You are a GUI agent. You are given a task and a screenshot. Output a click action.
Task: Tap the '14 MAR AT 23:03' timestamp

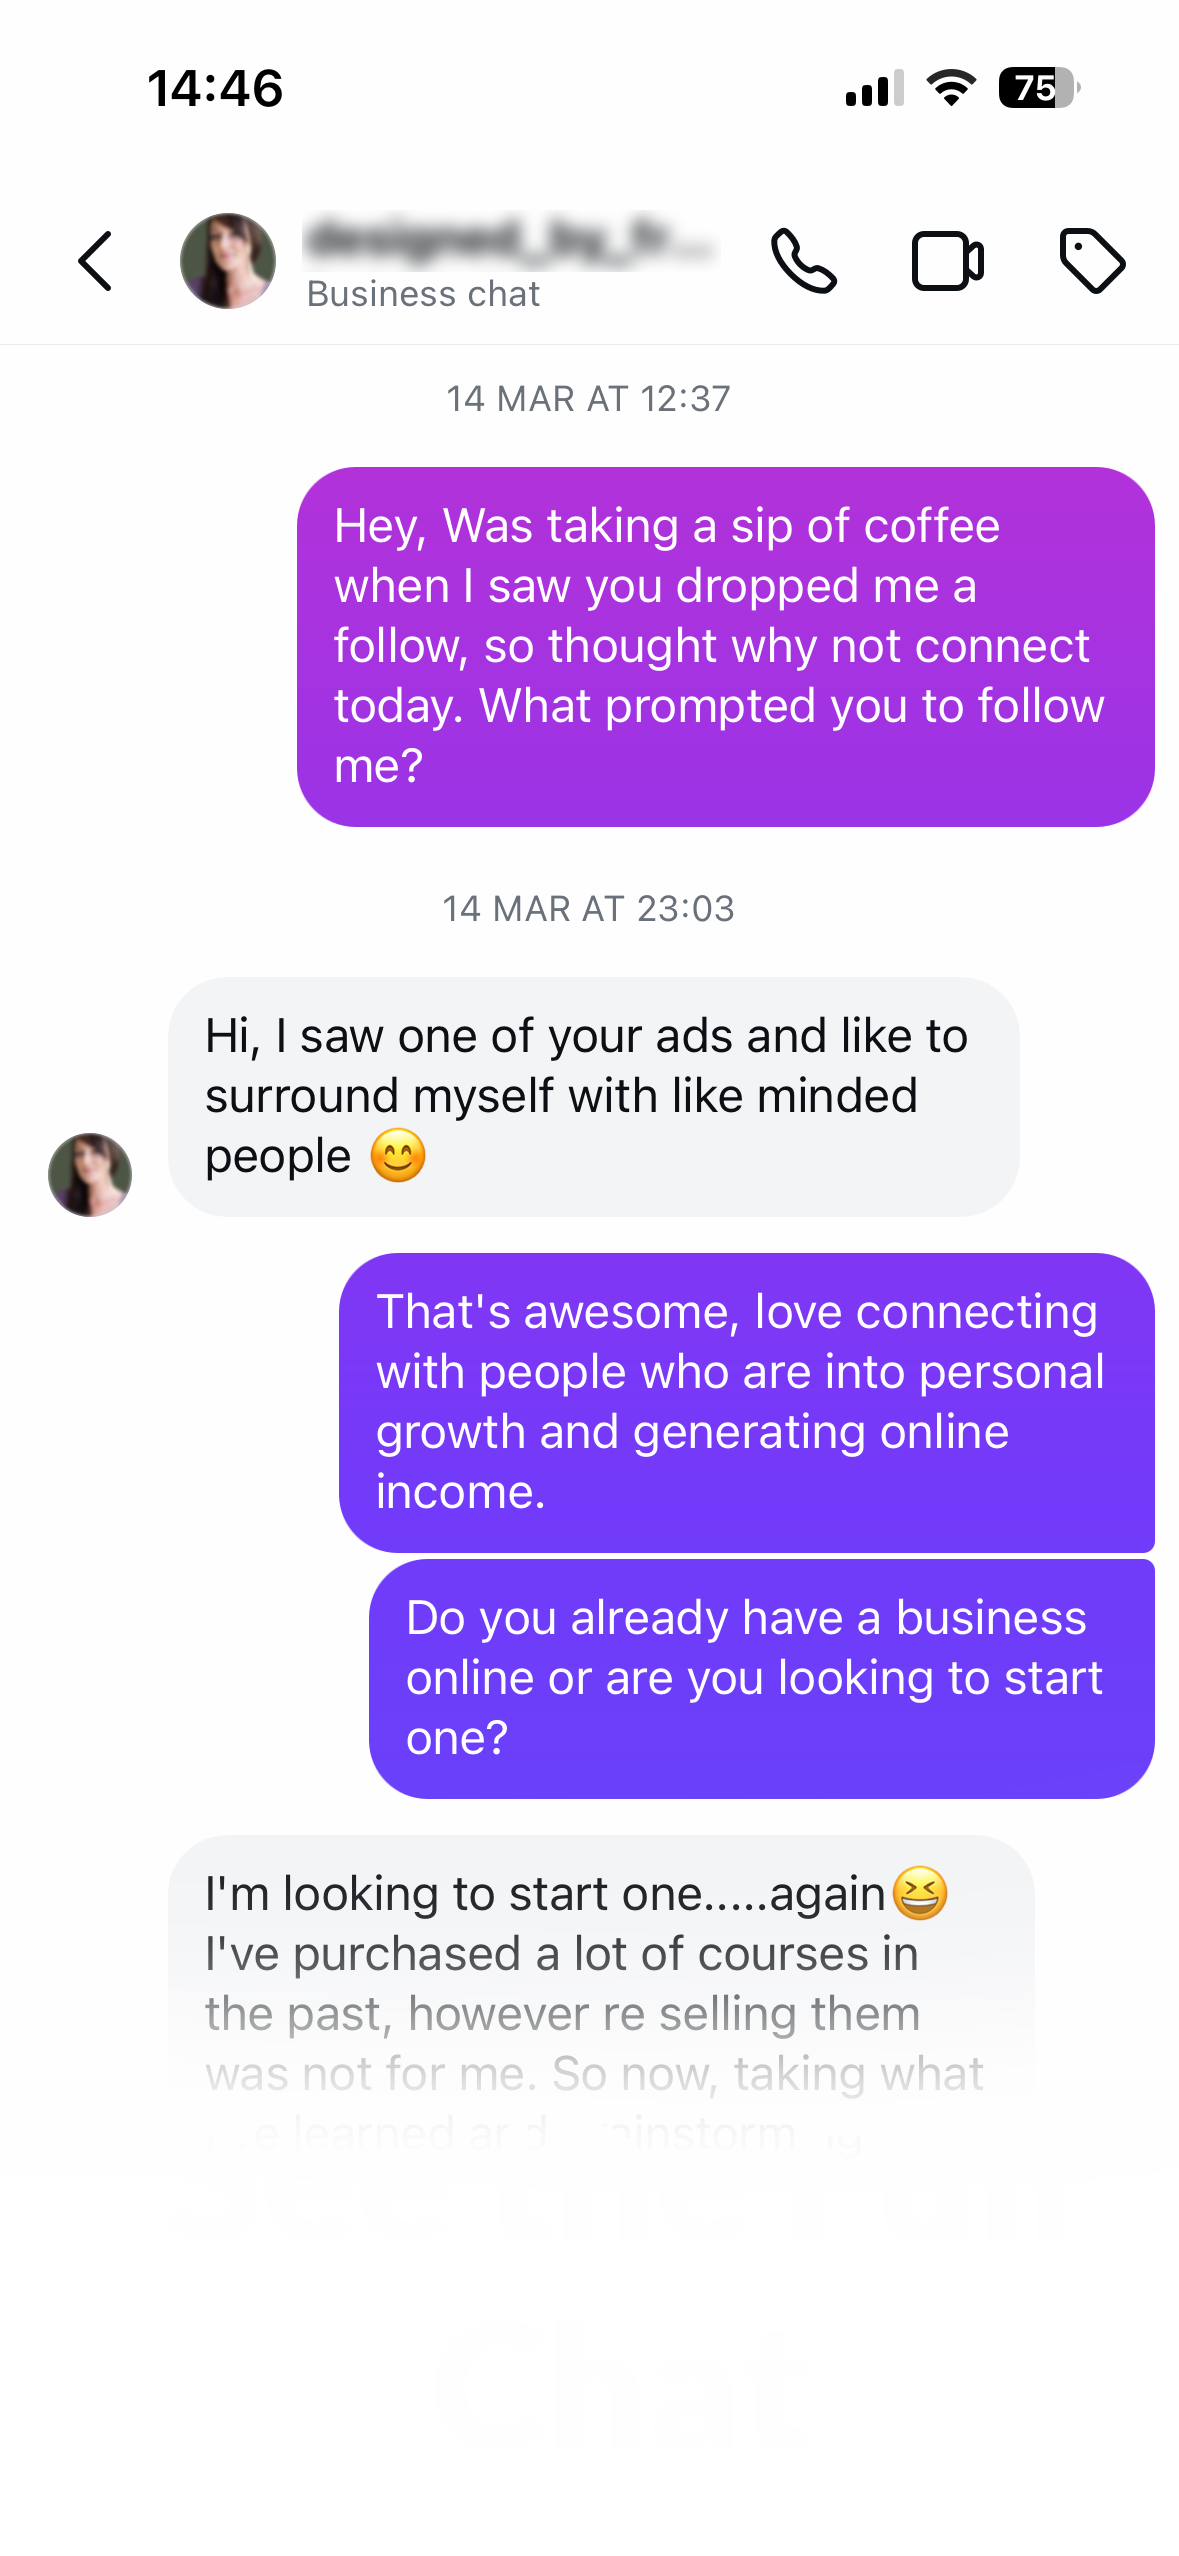pos(588,909)
